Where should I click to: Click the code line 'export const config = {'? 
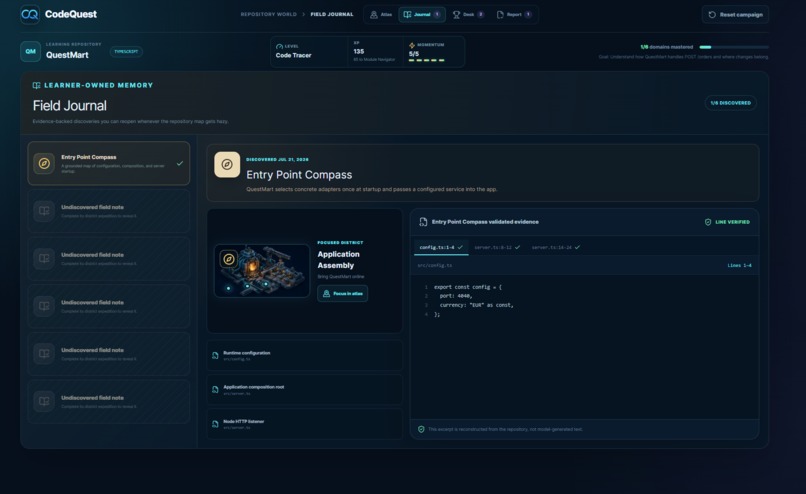tap(468, 287)
